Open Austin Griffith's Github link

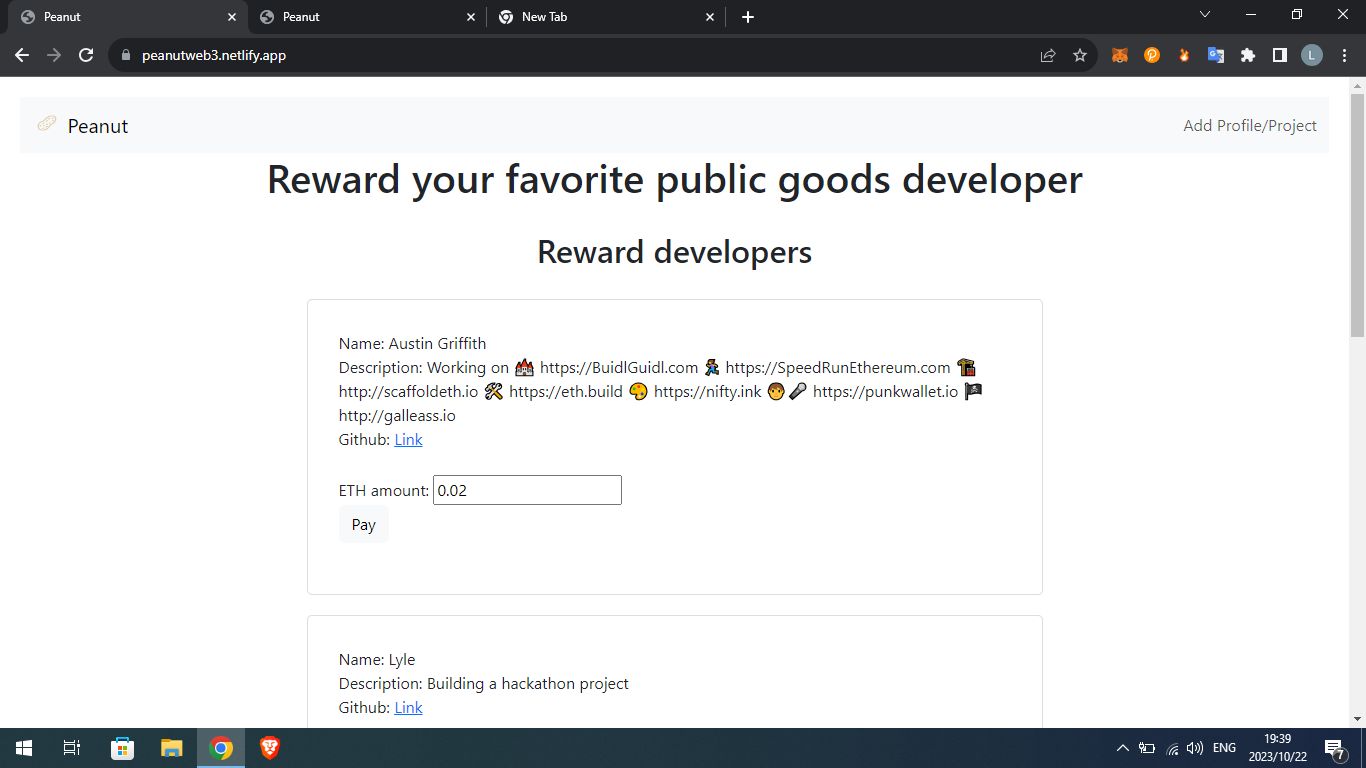408,439
